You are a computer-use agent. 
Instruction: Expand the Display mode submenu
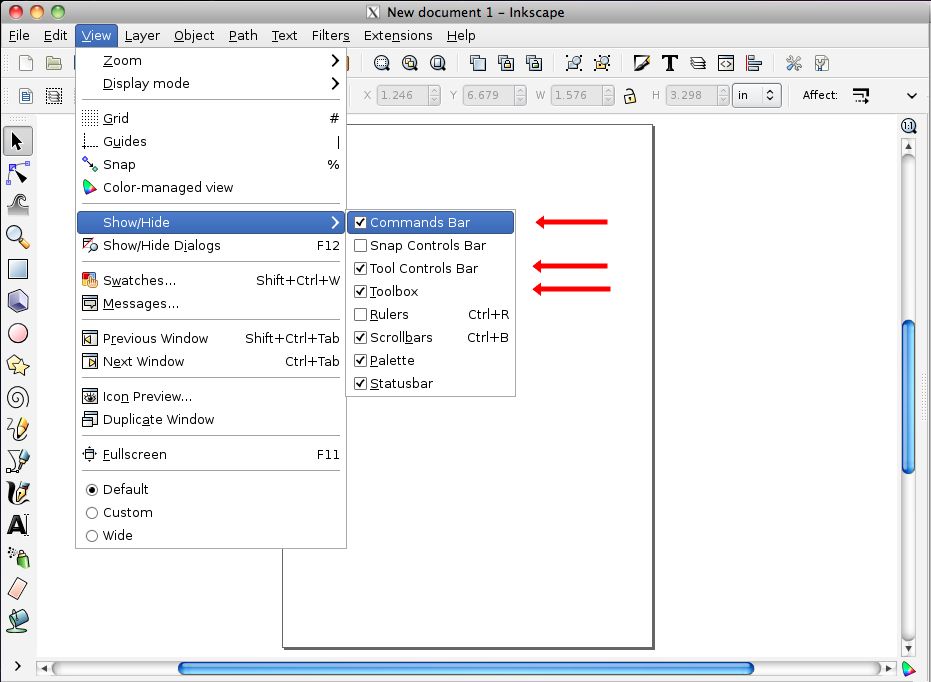click(211, 84)
